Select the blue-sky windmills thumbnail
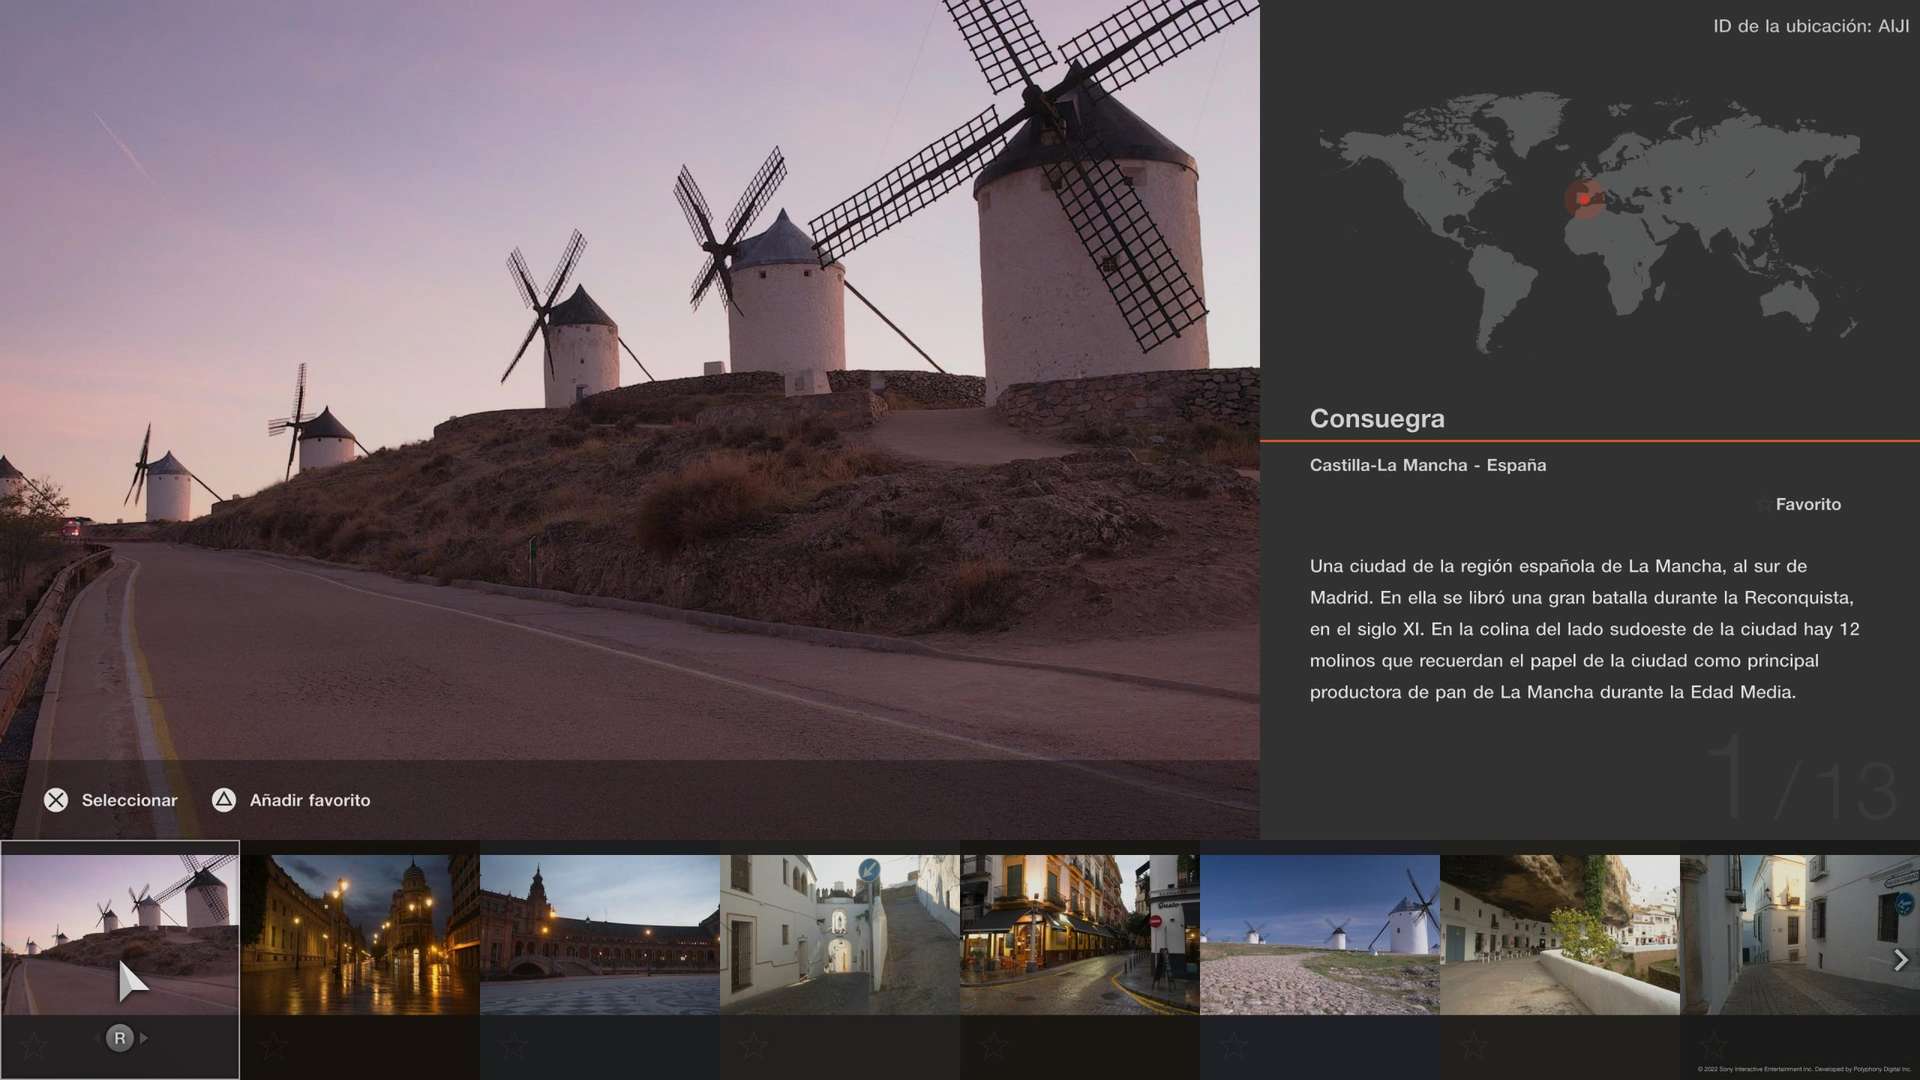Screen dimensions: 1920x1080 click(1320, 935)
